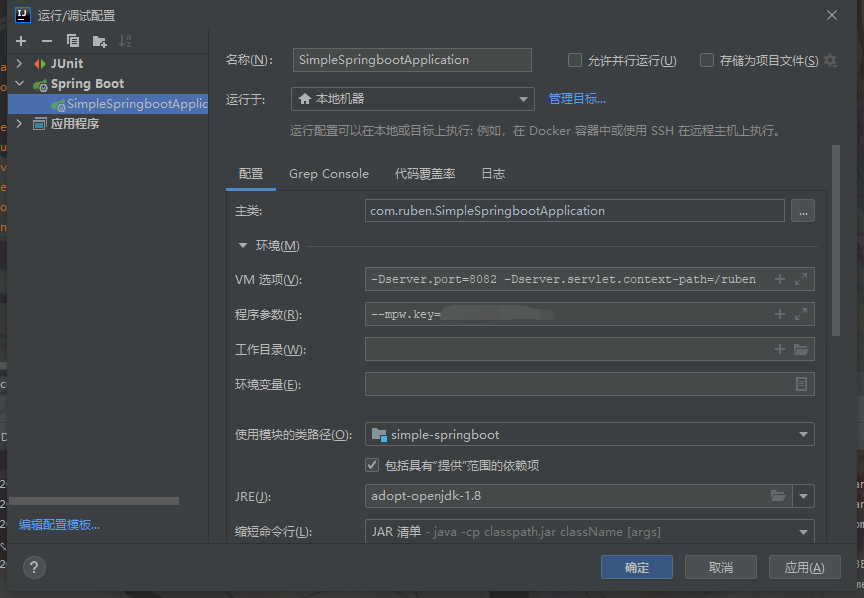Uncheck include provided scope dependencies checkbox
This screenshot has height=598, width=864.
[x=372, y=465]
